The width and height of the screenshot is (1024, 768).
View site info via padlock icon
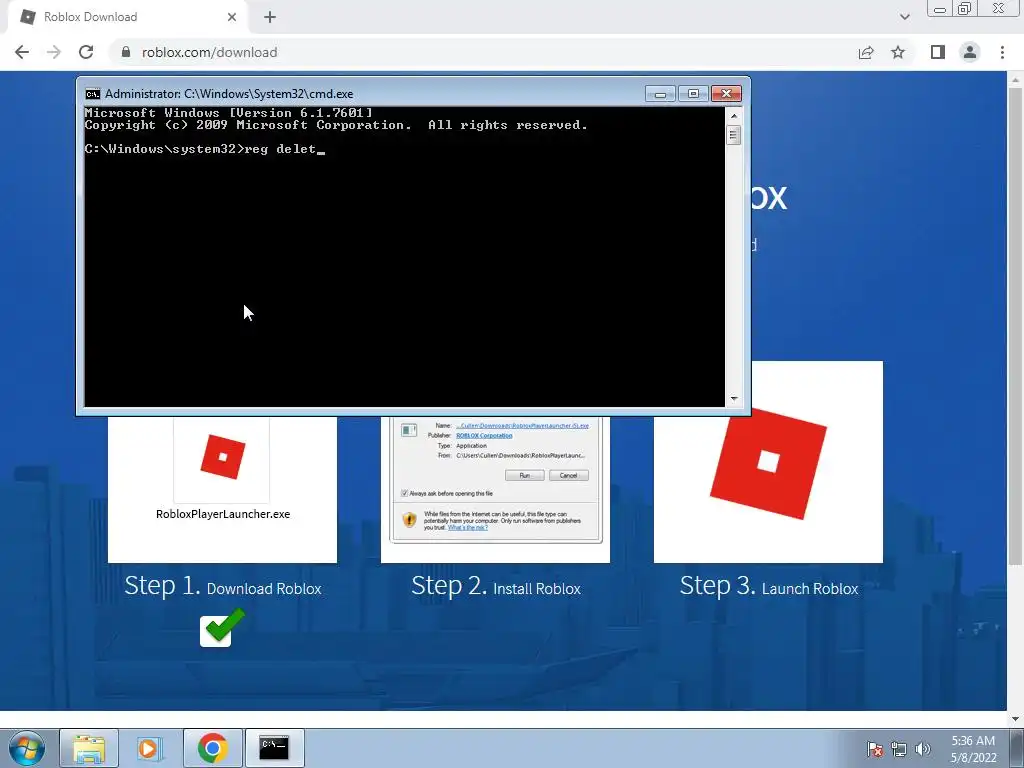(126, 52)
